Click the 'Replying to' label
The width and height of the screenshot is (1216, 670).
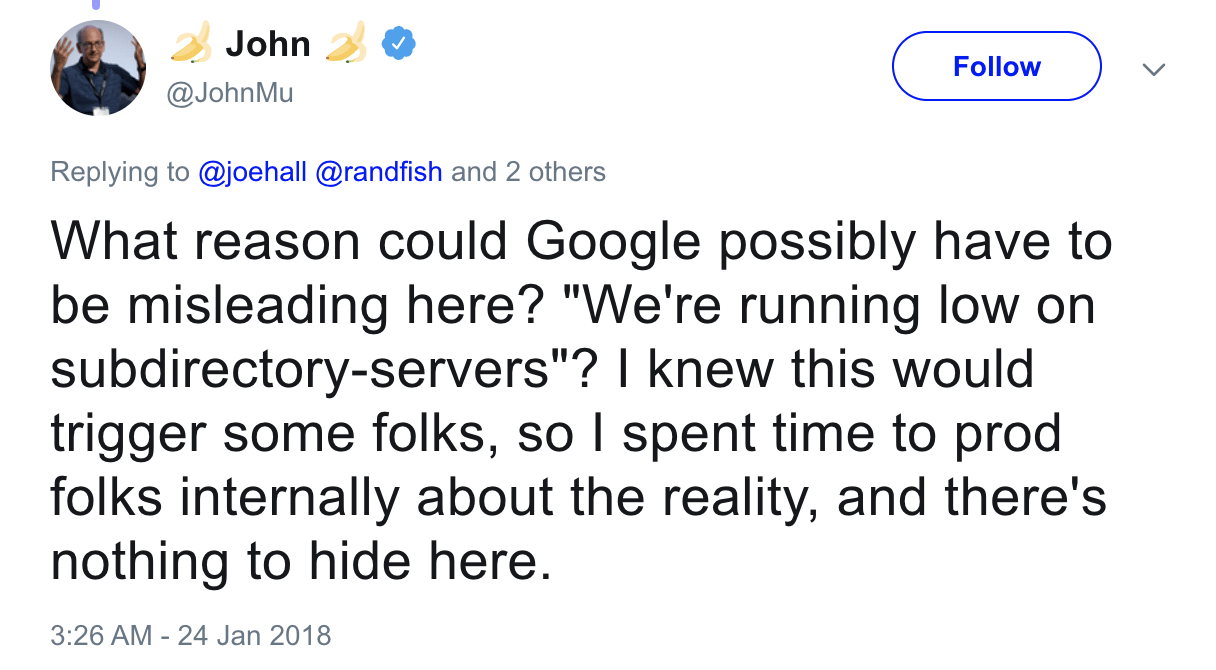120,172
